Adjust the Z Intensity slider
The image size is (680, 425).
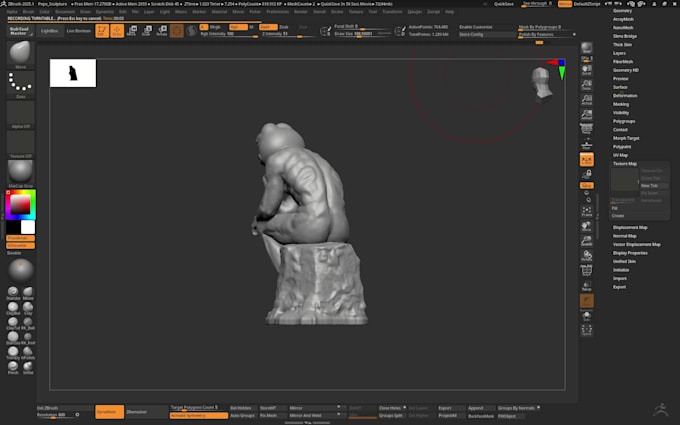pyautogui.click(x=288, y=34)
